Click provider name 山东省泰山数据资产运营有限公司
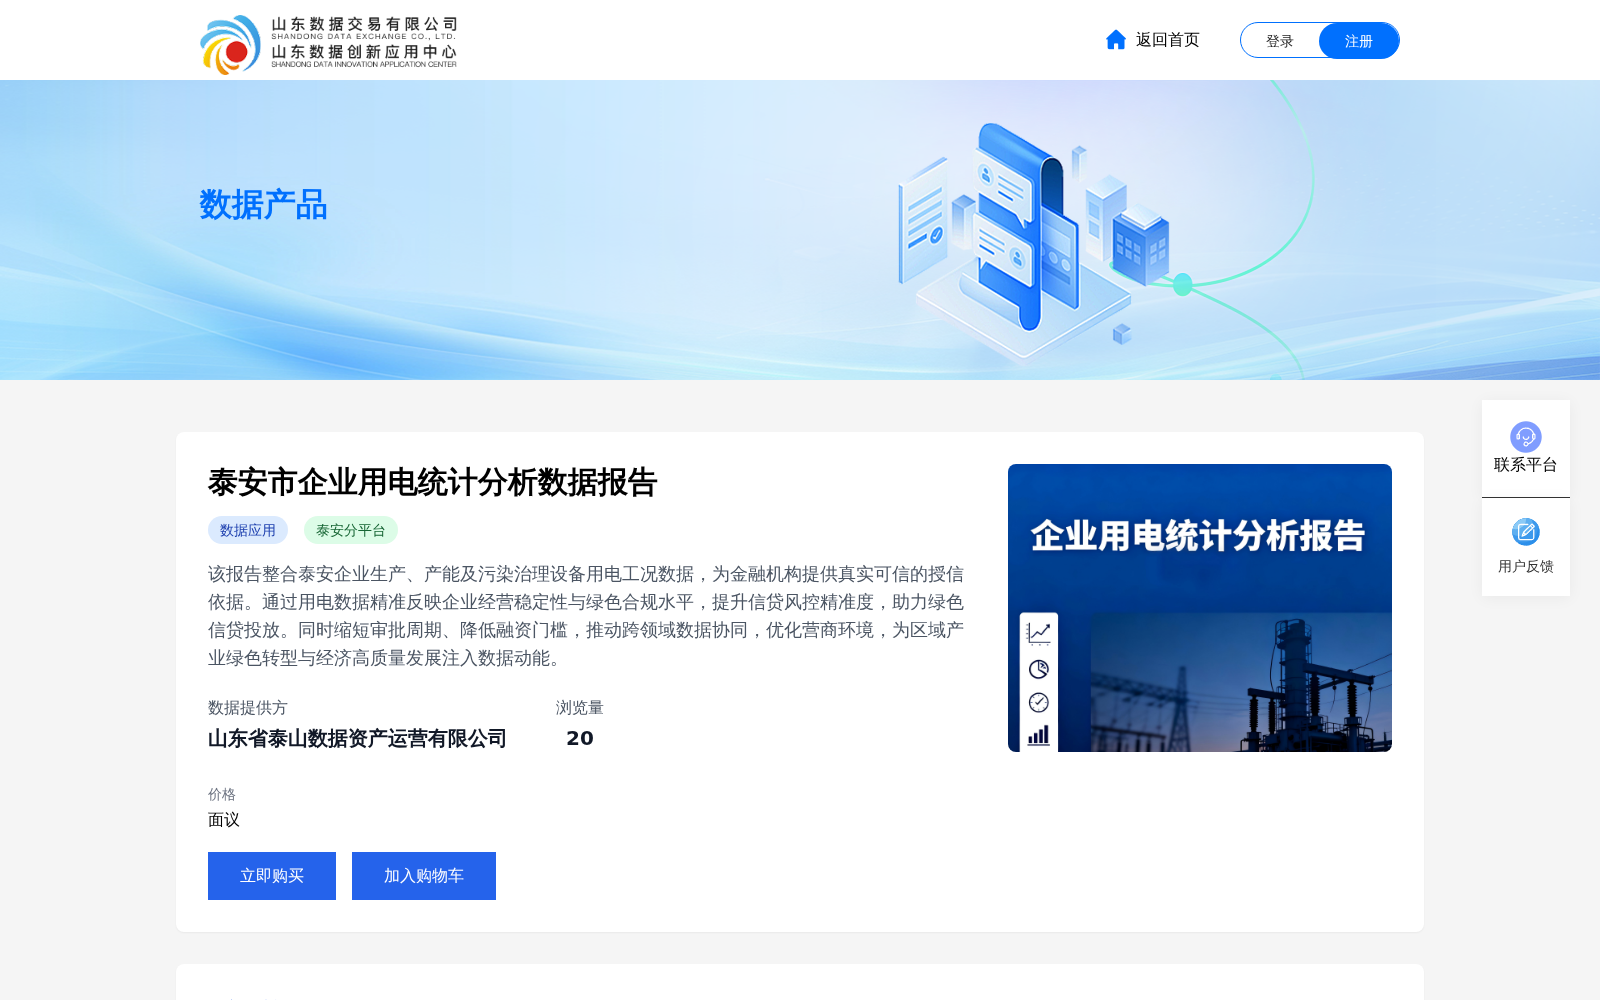 click(x=357, y=739)
